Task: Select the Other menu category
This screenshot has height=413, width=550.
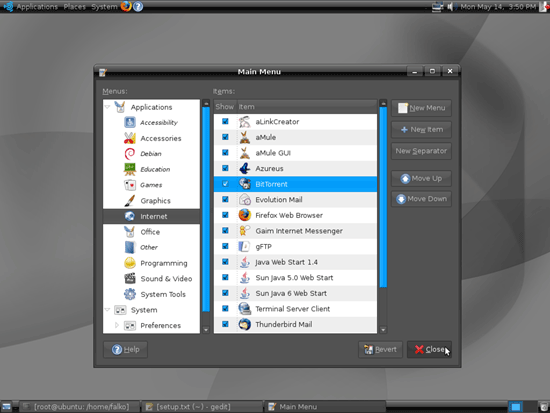Action: [149, 247]
